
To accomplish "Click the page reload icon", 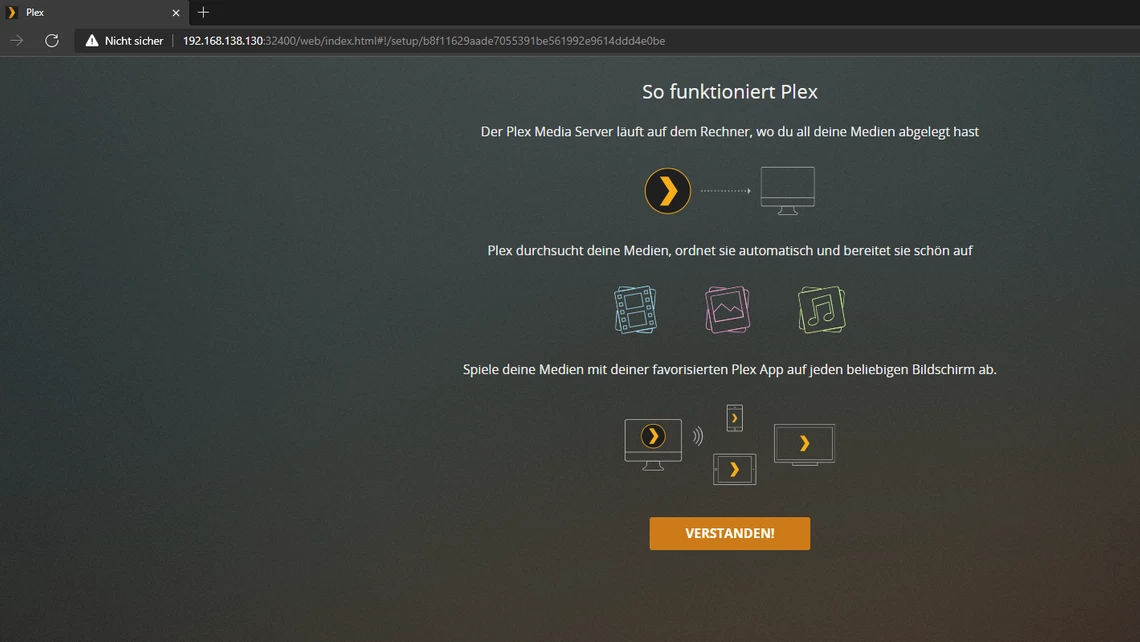I will pyautogui.click(x=51, y=41).
